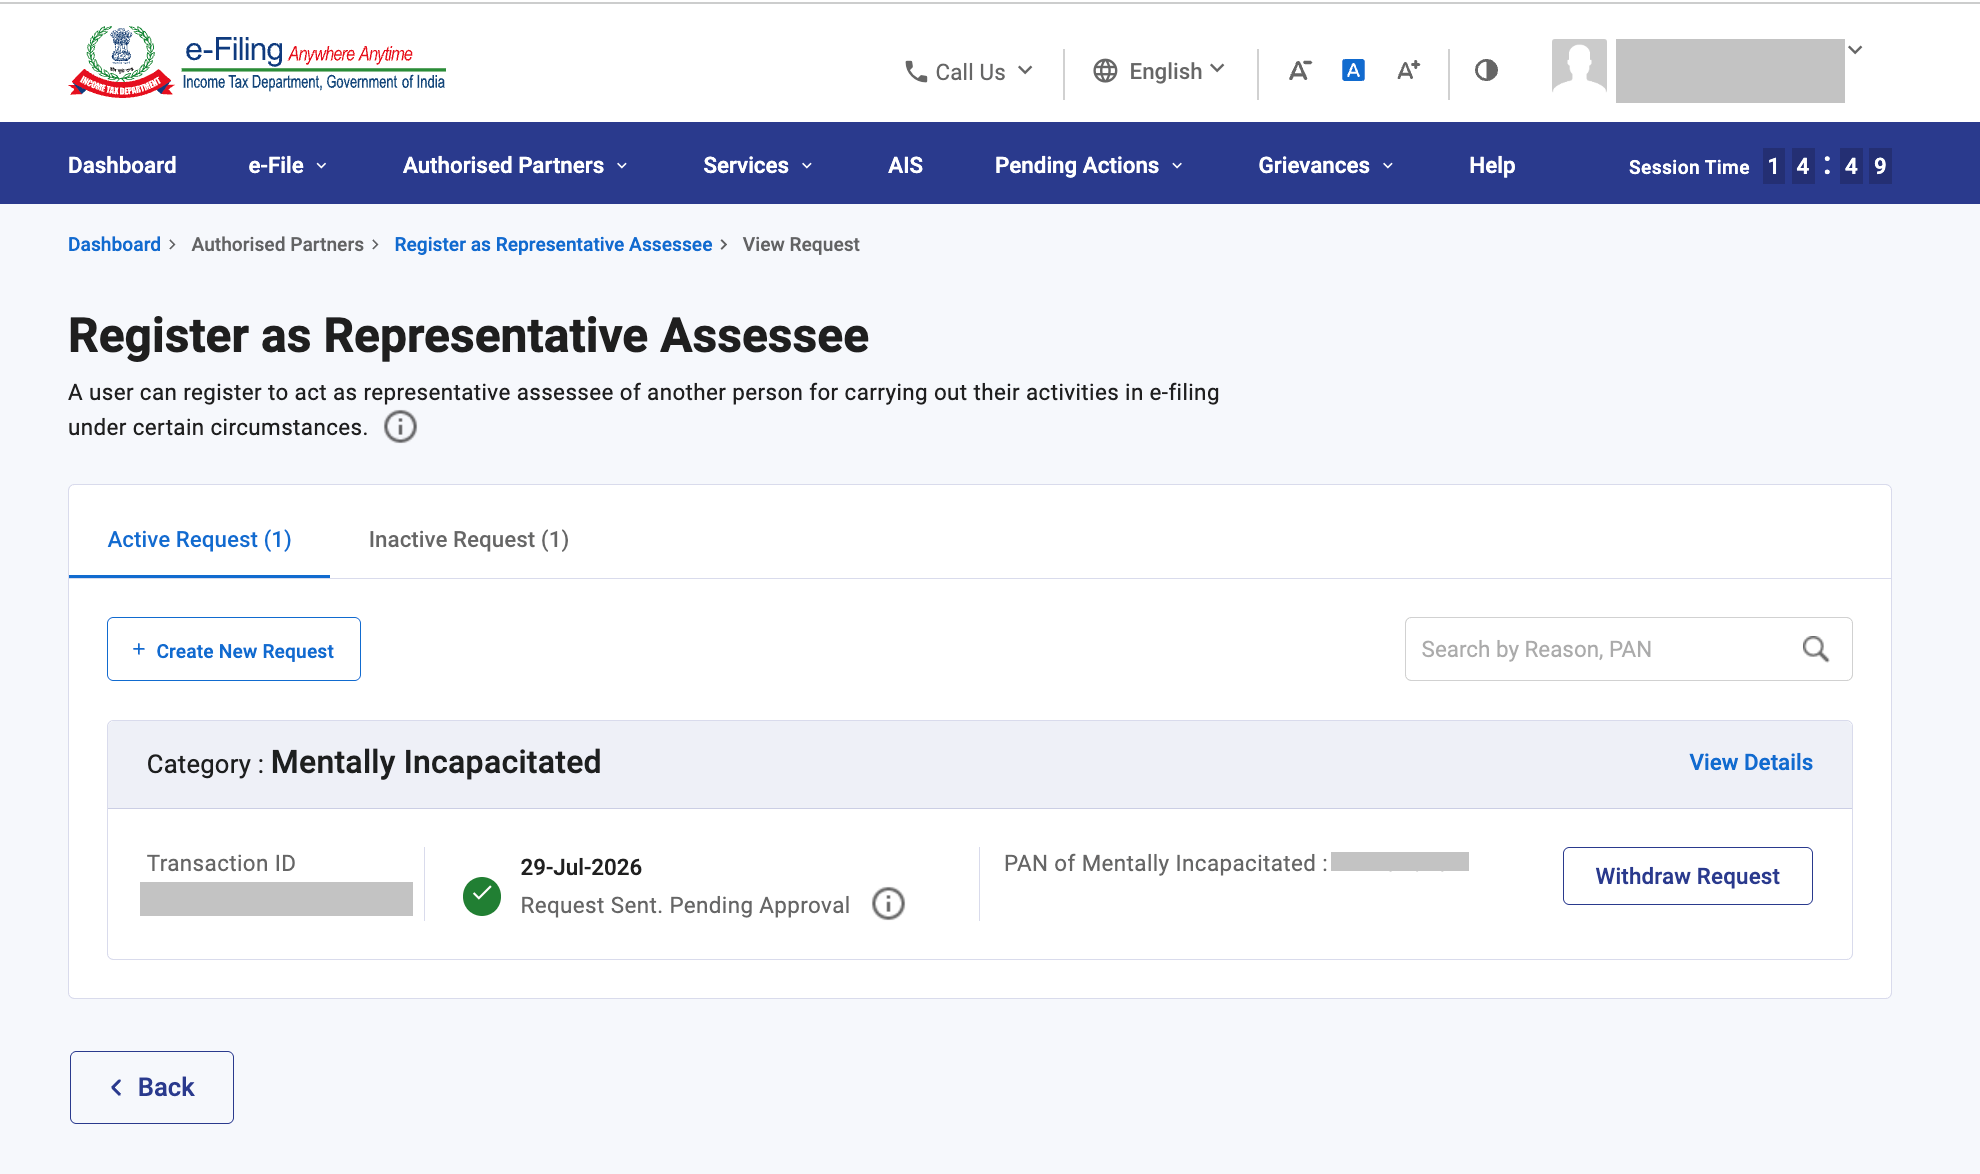
Task: Expand the Grievances menu
Action: [1326, 165]
